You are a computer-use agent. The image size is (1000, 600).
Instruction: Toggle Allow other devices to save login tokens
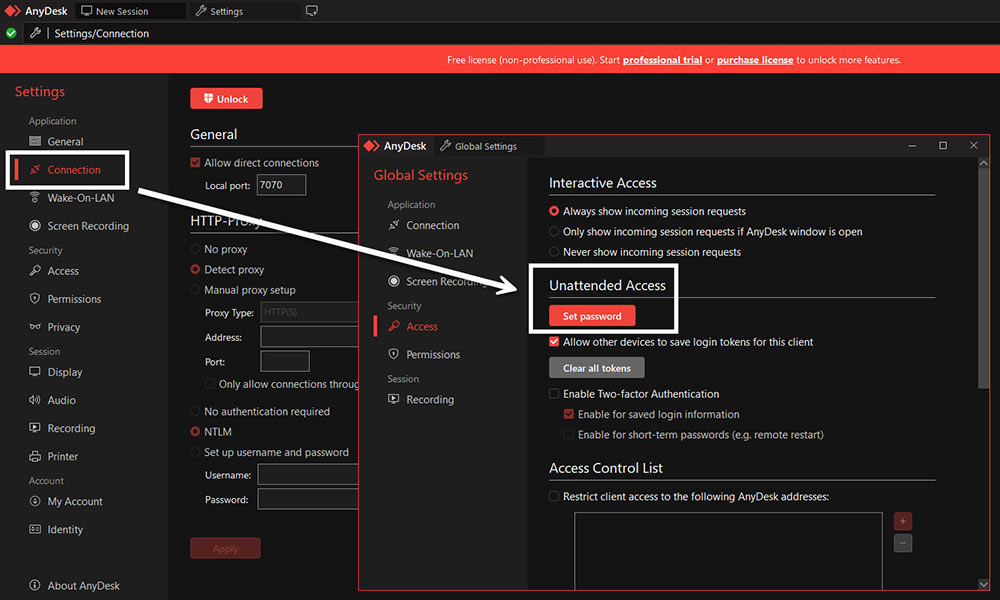pos(554,342)
